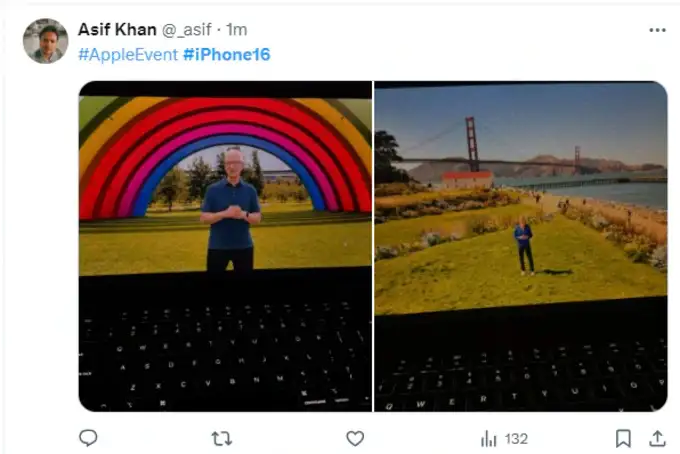Click Asif Khan's profile avatar
This screenshot has width=680, height=454.
45,41
